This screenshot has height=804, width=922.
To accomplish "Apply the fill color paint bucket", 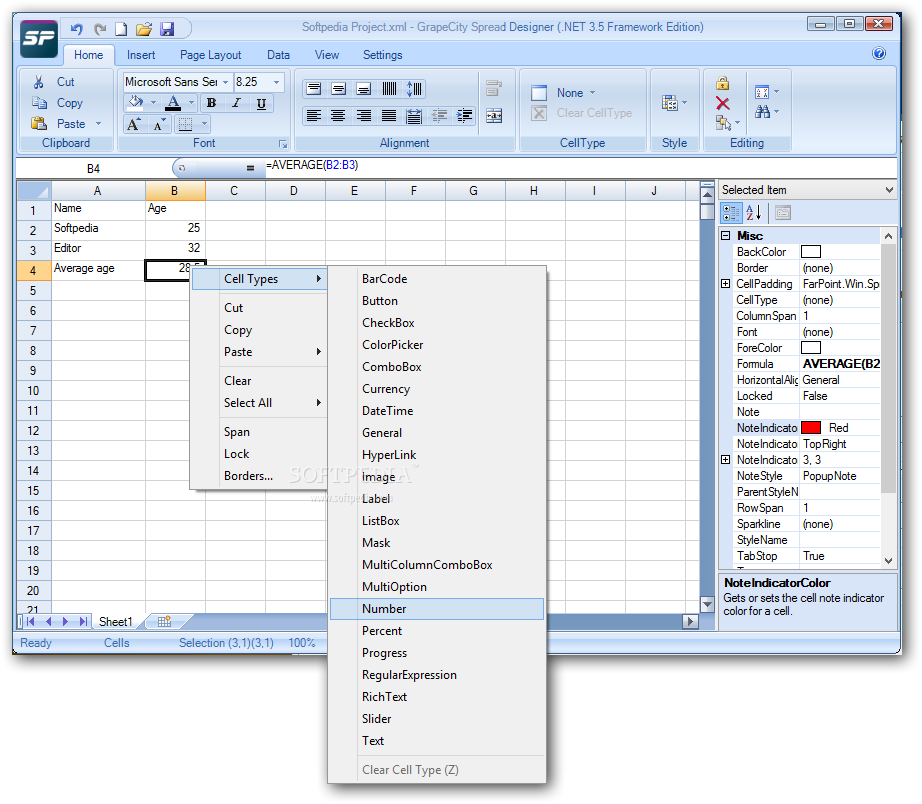I will (136, 103).
